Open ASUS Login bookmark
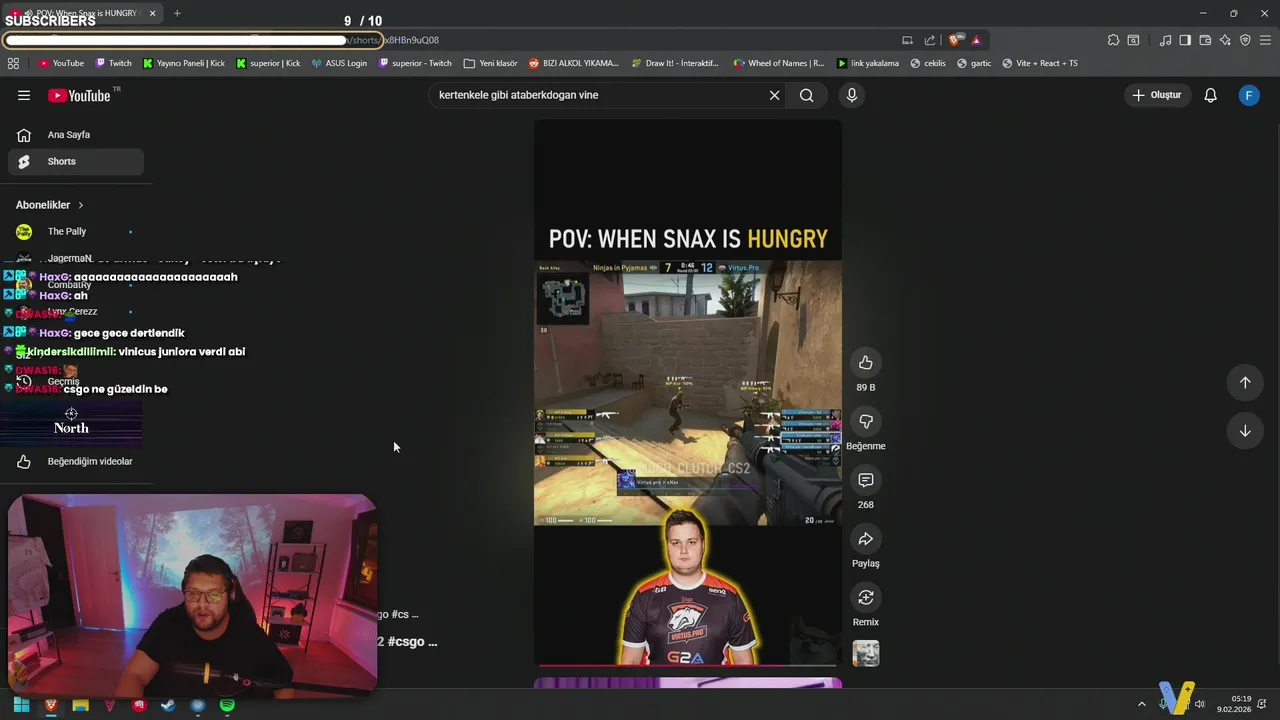Screen dimensions: 1280x720 click(x=339, y=63)
